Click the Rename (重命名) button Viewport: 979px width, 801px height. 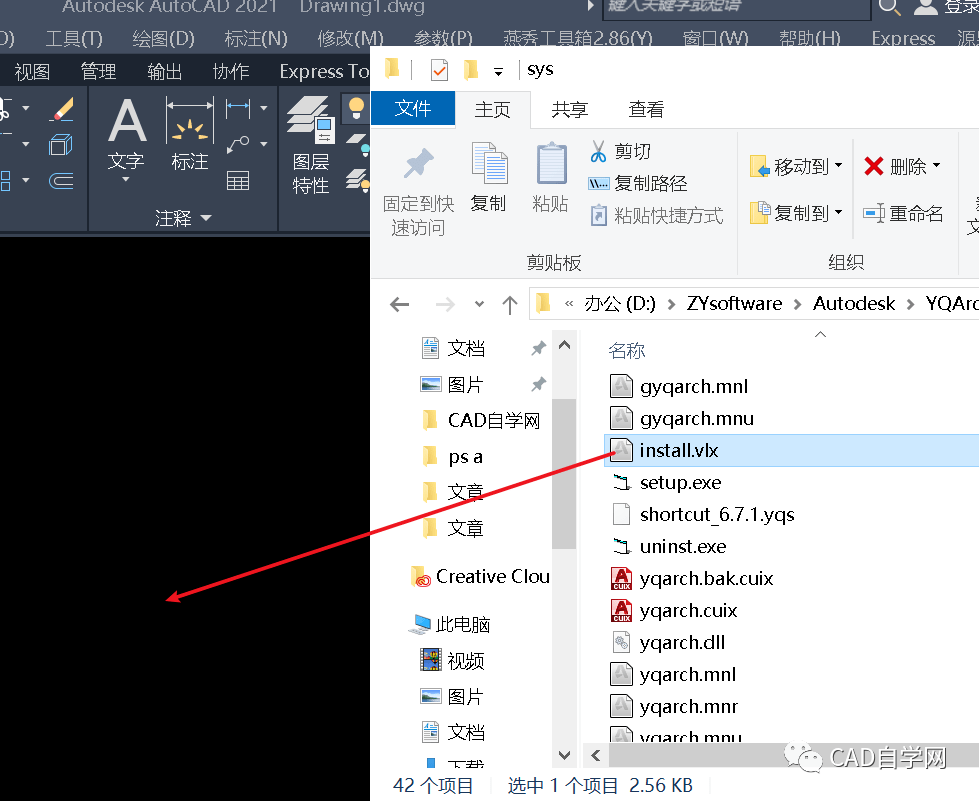click(x=905, y=213)
